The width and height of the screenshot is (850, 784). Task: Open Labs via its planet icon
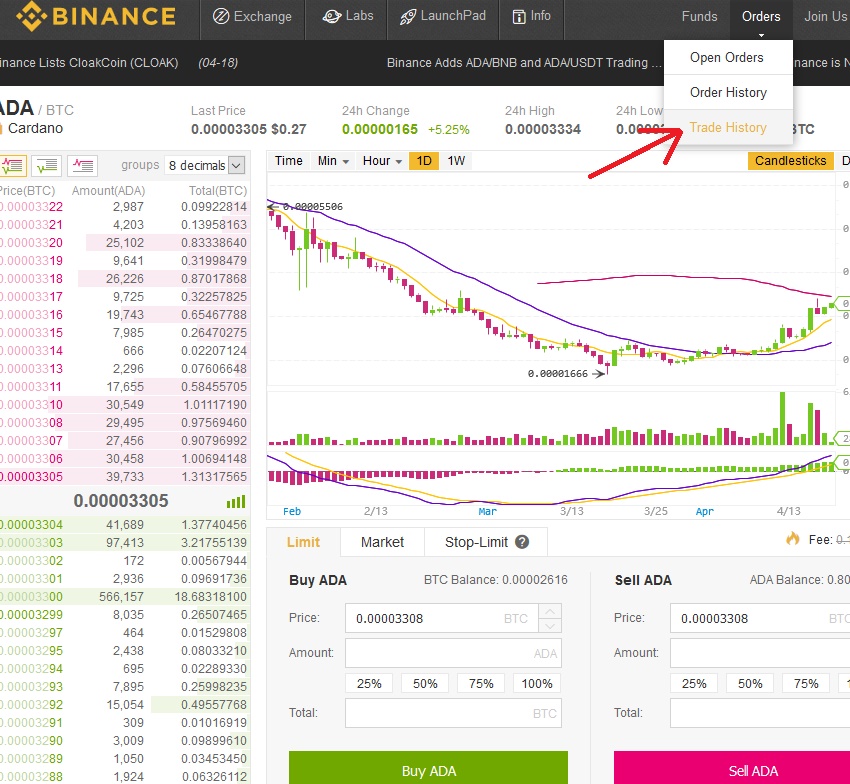(331, 17)
